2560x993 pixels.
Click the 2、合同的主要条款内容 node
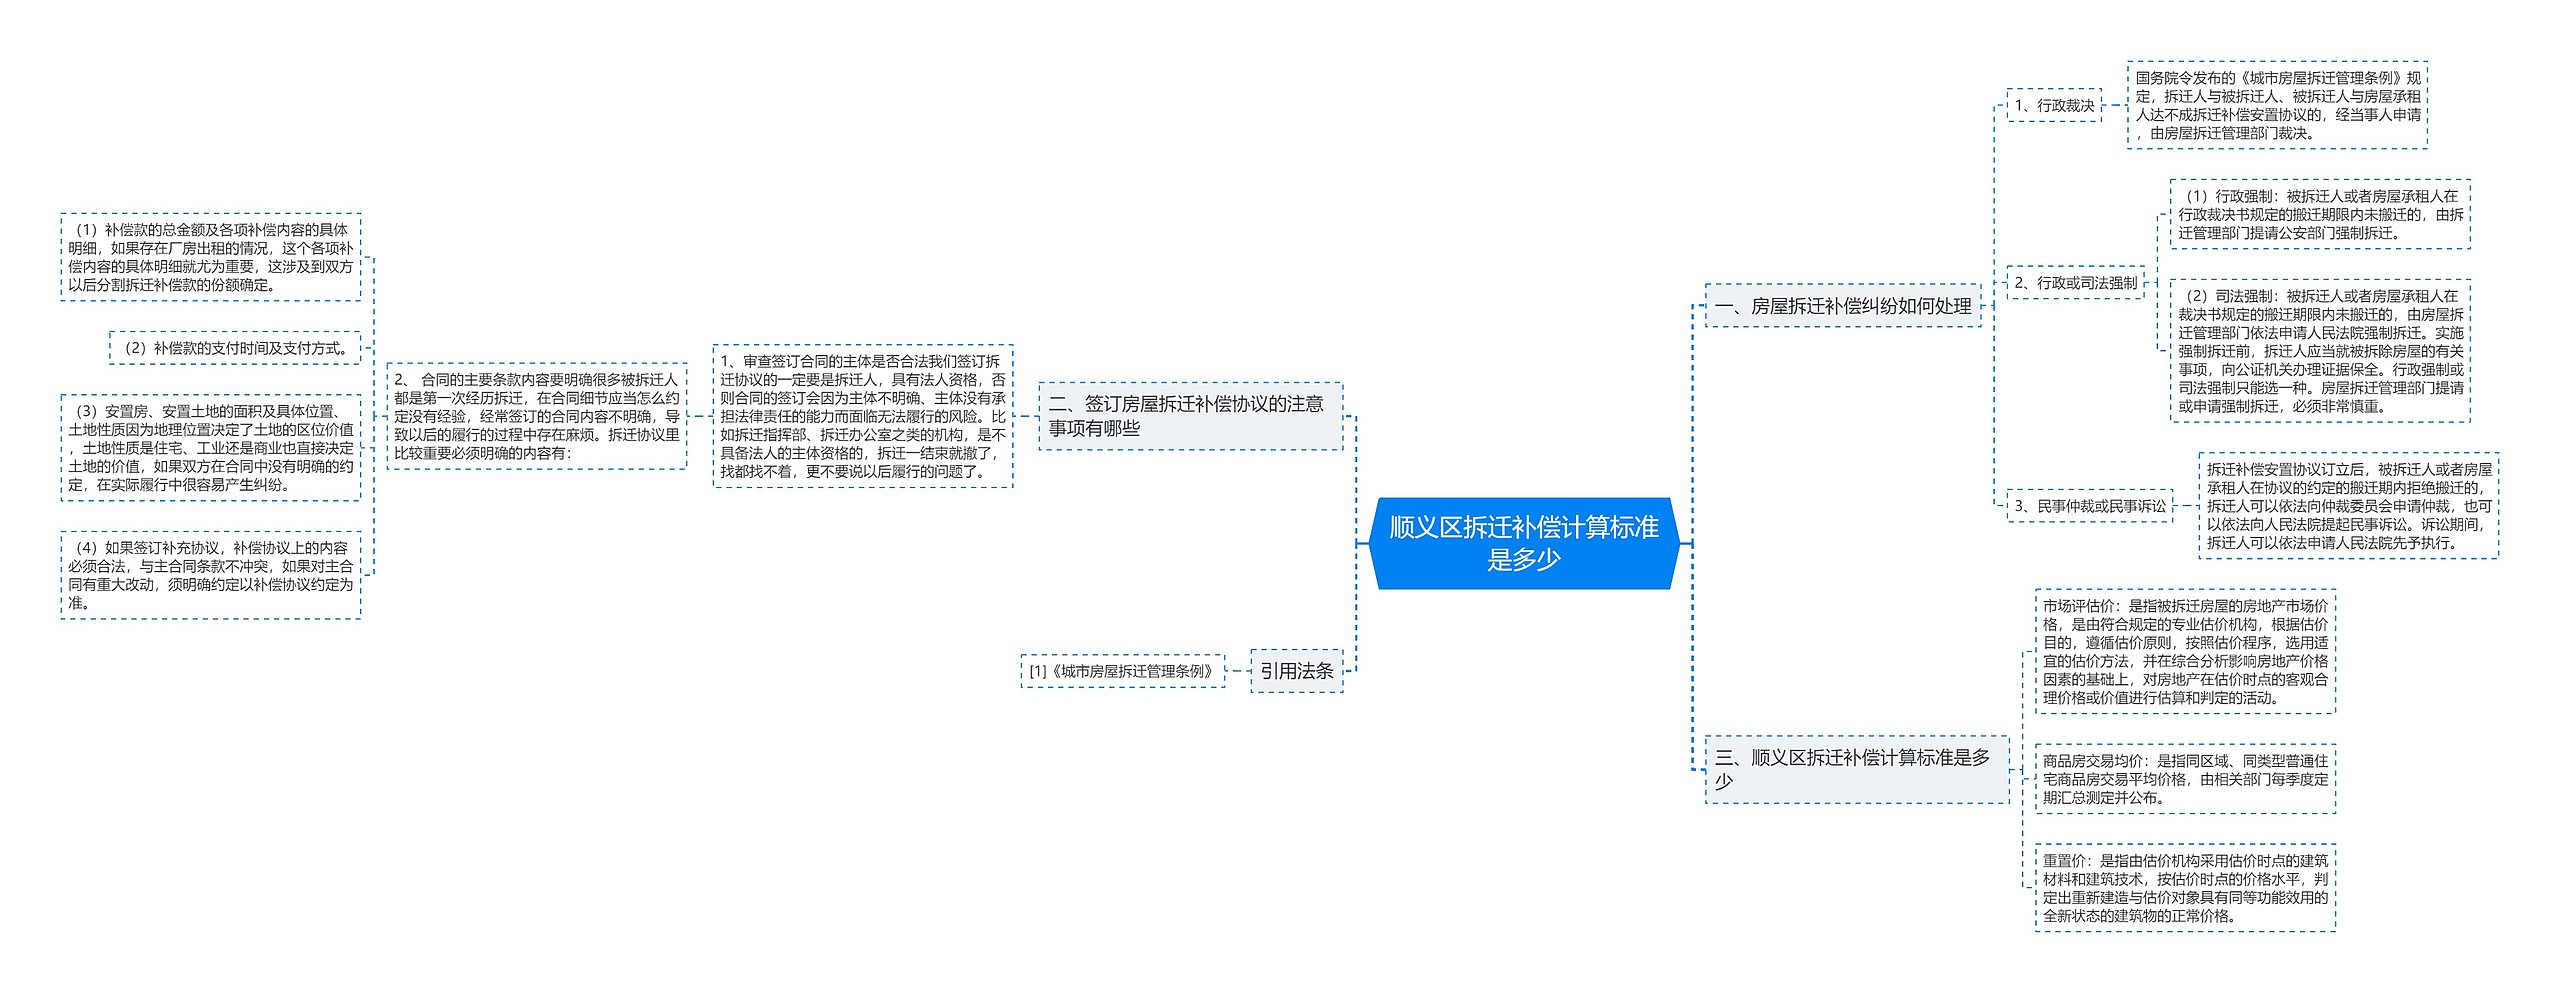[536, 416]
